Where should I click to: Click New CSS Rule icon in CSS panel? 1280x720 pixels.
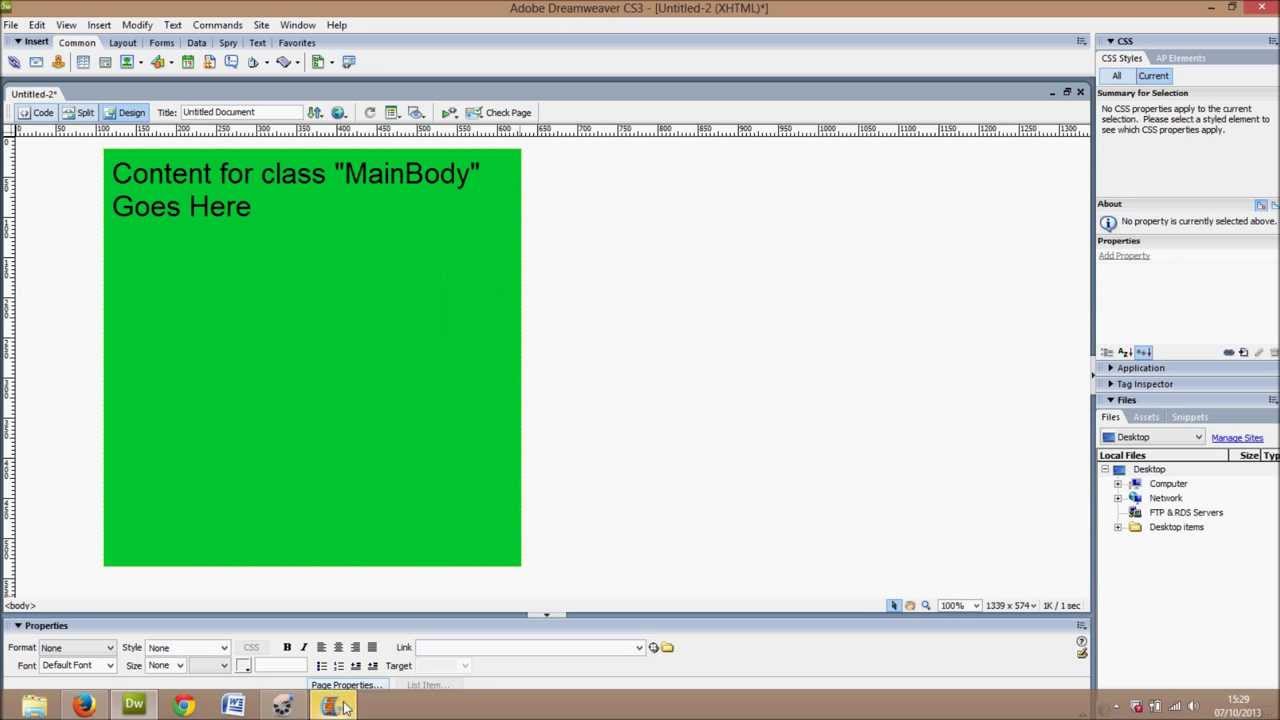pos(1243,352)
